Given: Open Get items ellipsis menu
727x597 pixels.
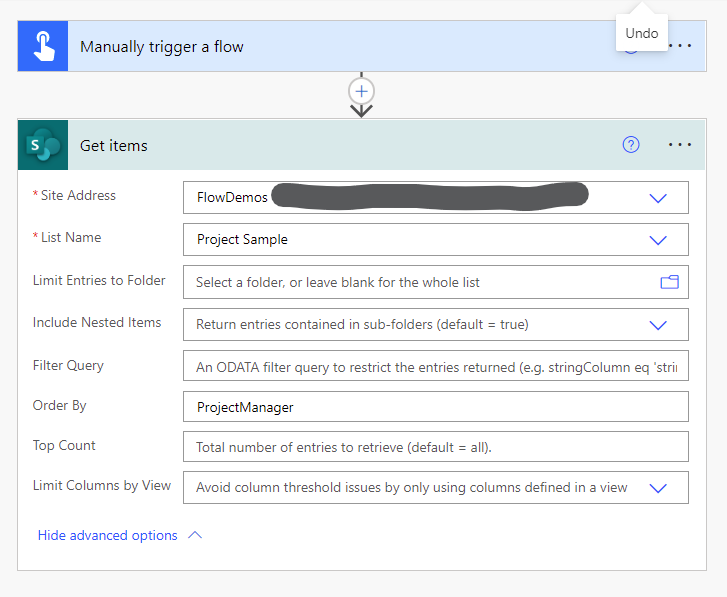Looking at the screenshot, I should click(x=680, y=145).
